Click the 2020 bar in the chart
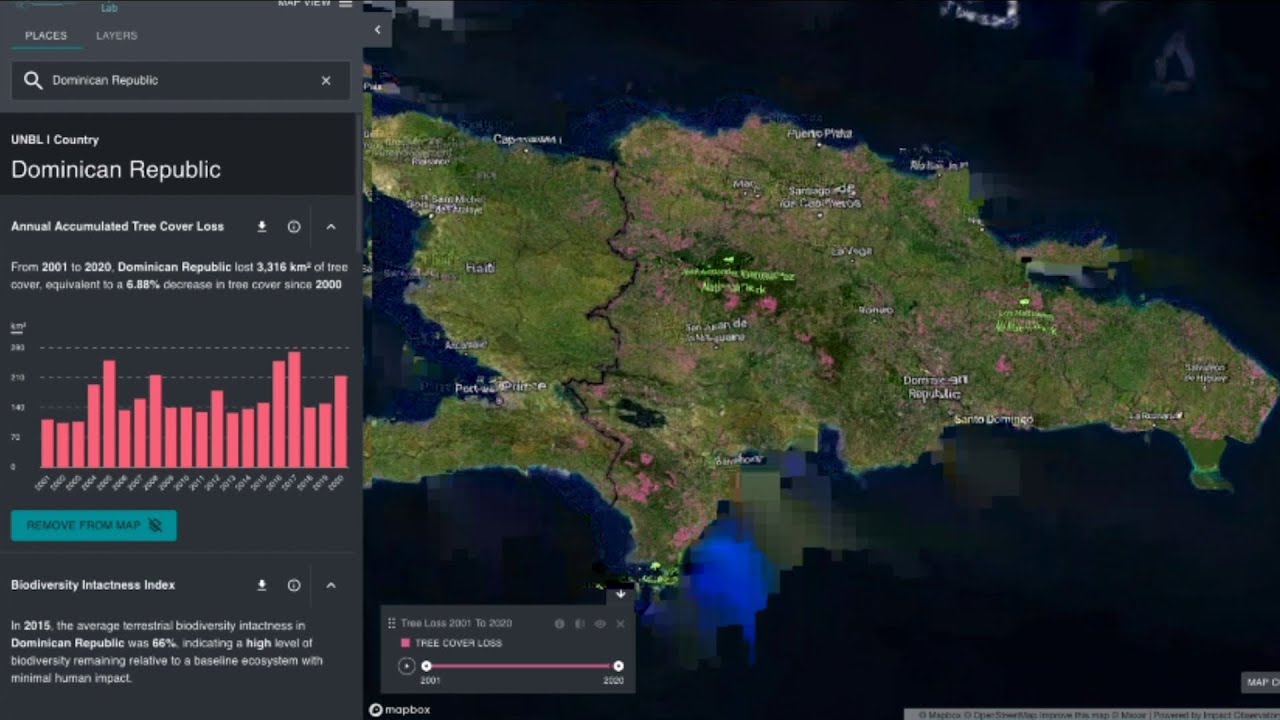Screen dimensions: 1280x720 pos(341,421)
